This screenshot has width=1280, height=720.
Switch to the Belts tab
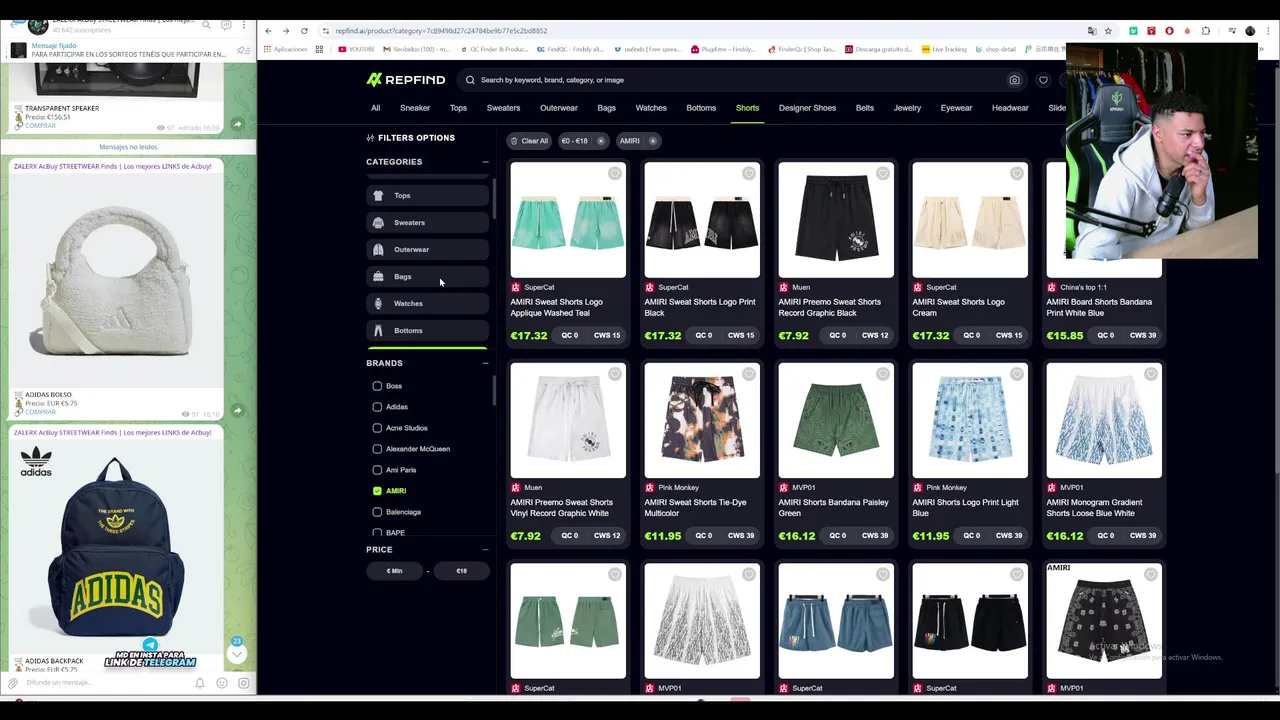click(865, 108)
